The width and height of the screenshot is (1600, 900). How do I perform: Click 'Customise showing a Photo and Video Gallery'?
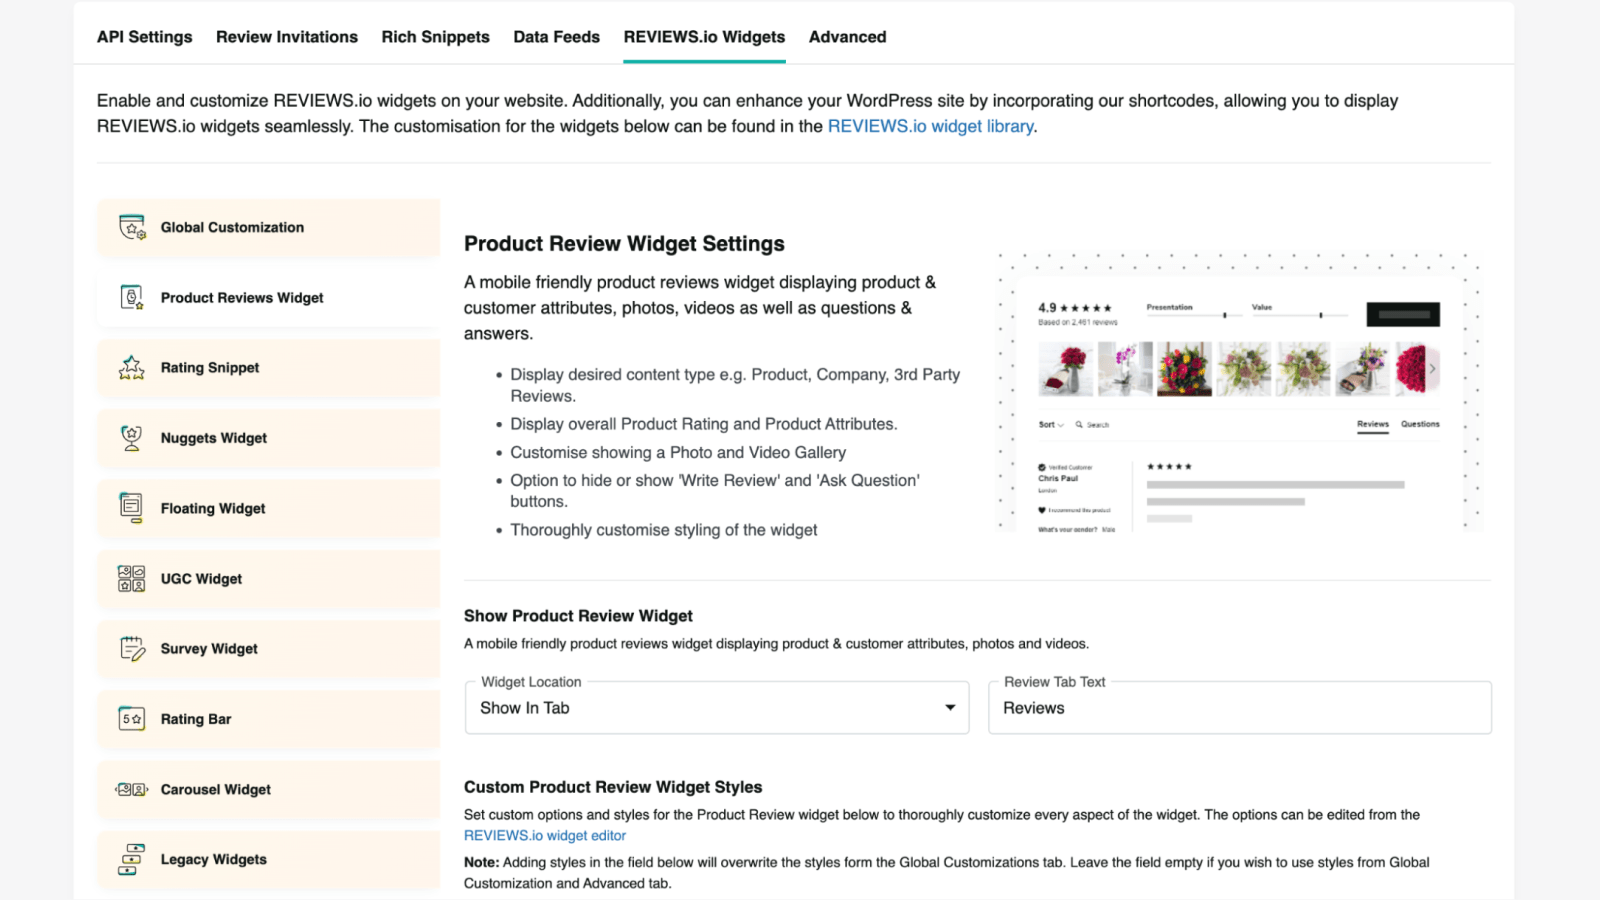678,452
